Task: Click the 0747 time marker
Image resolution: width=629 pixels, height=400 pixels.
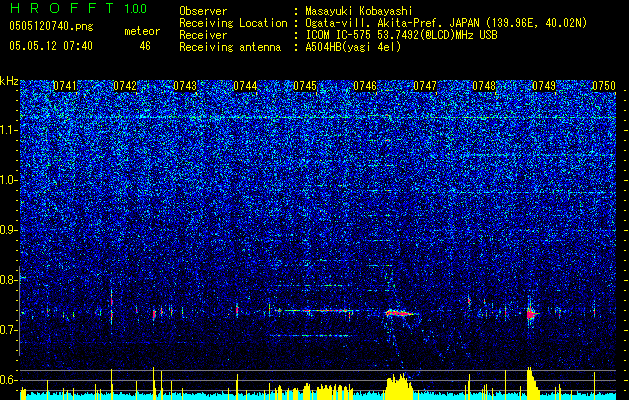Action: [x=425, y=86]
